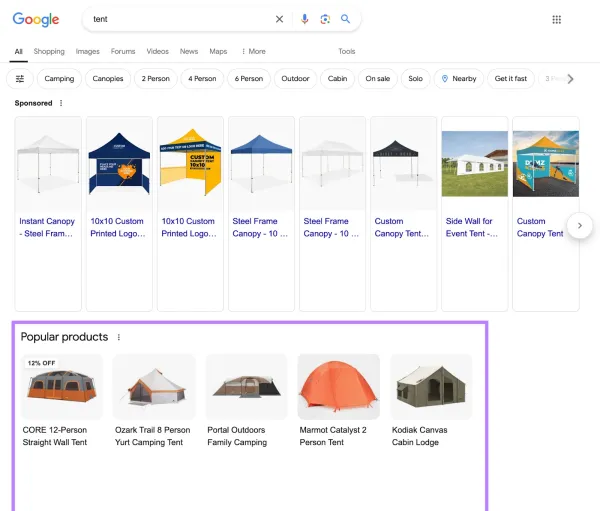This screenshot has width=600, height=511.
Task: Reveal more filter chips with right chevron
Action: (x=571, y=79)
